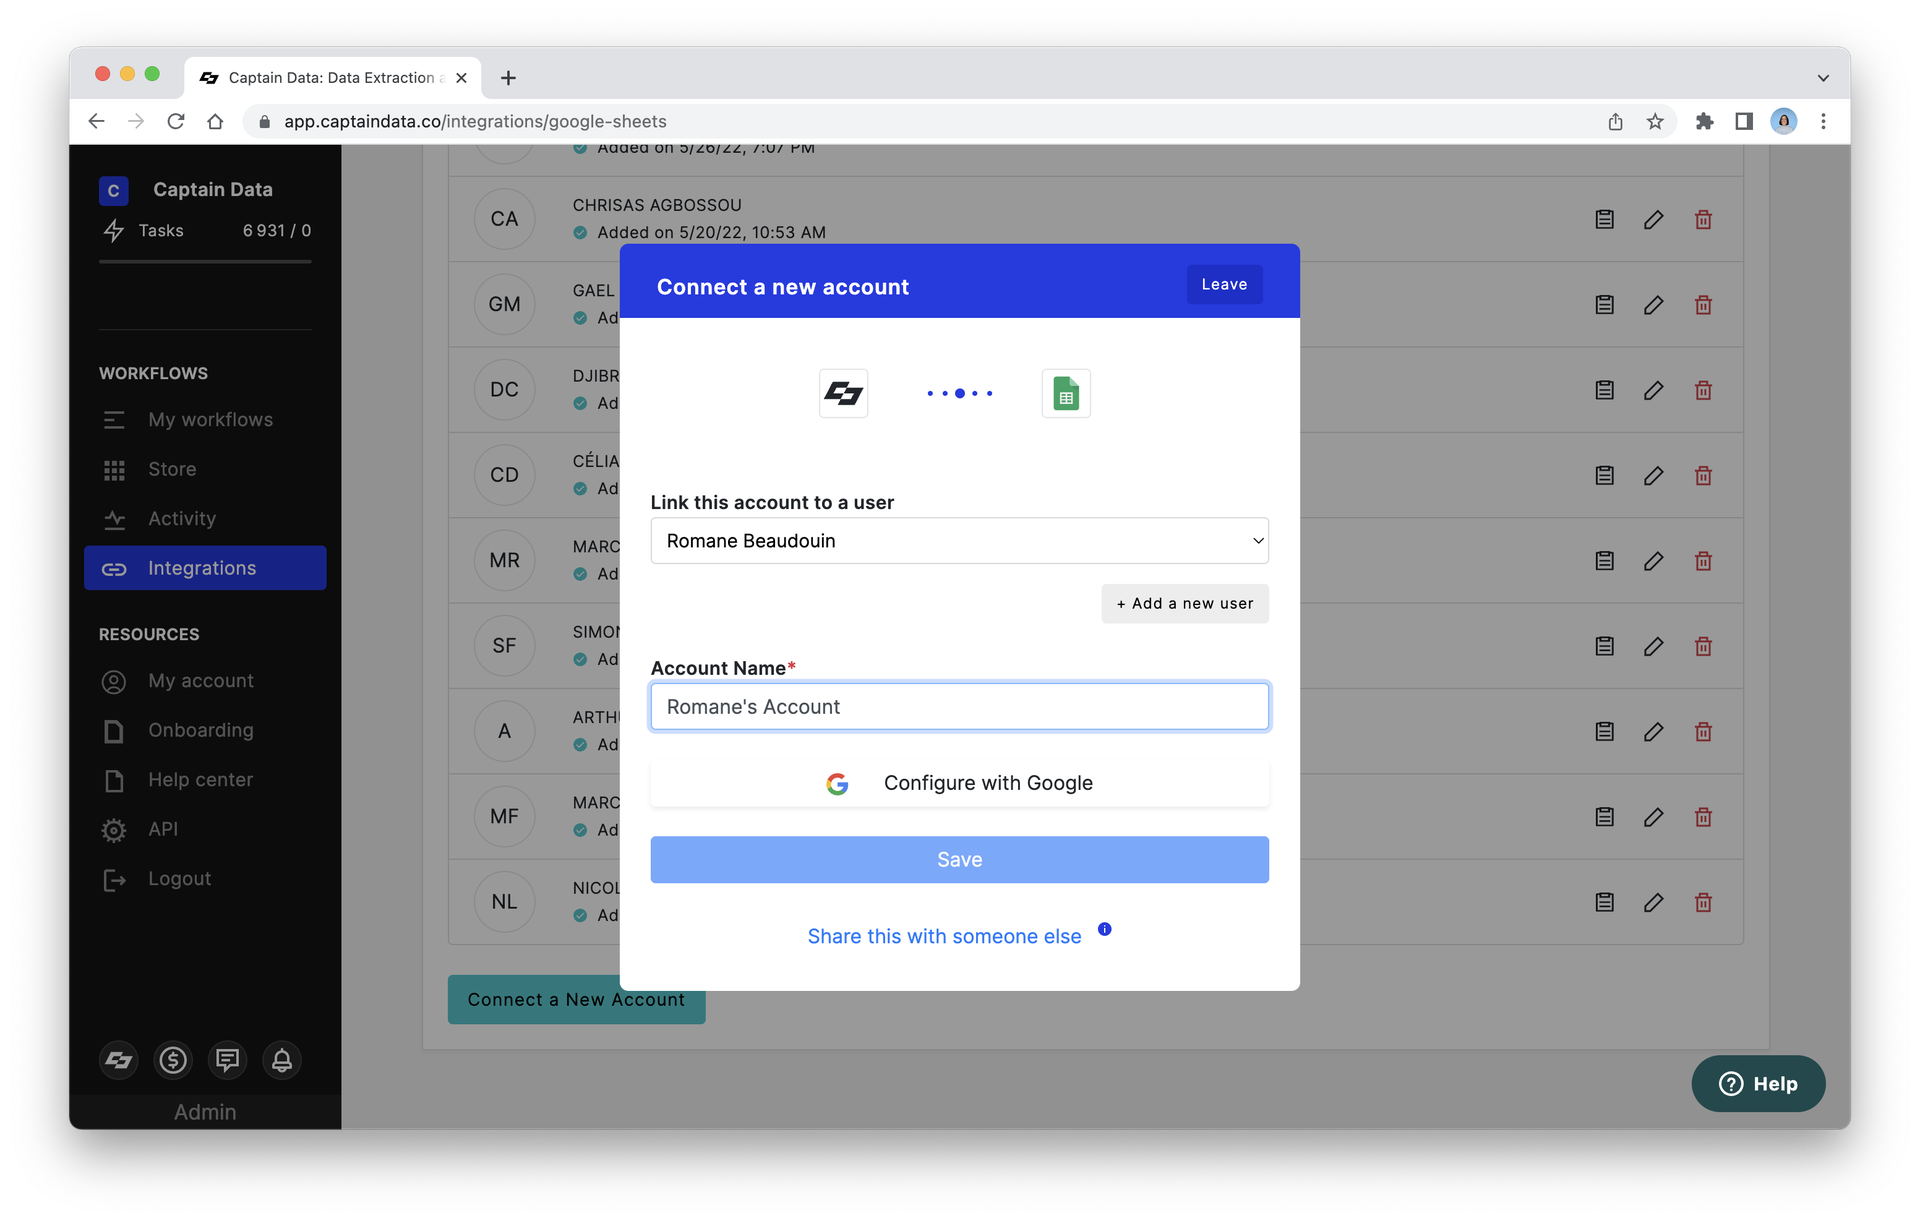Edit the MR account row

(1654, 561)
